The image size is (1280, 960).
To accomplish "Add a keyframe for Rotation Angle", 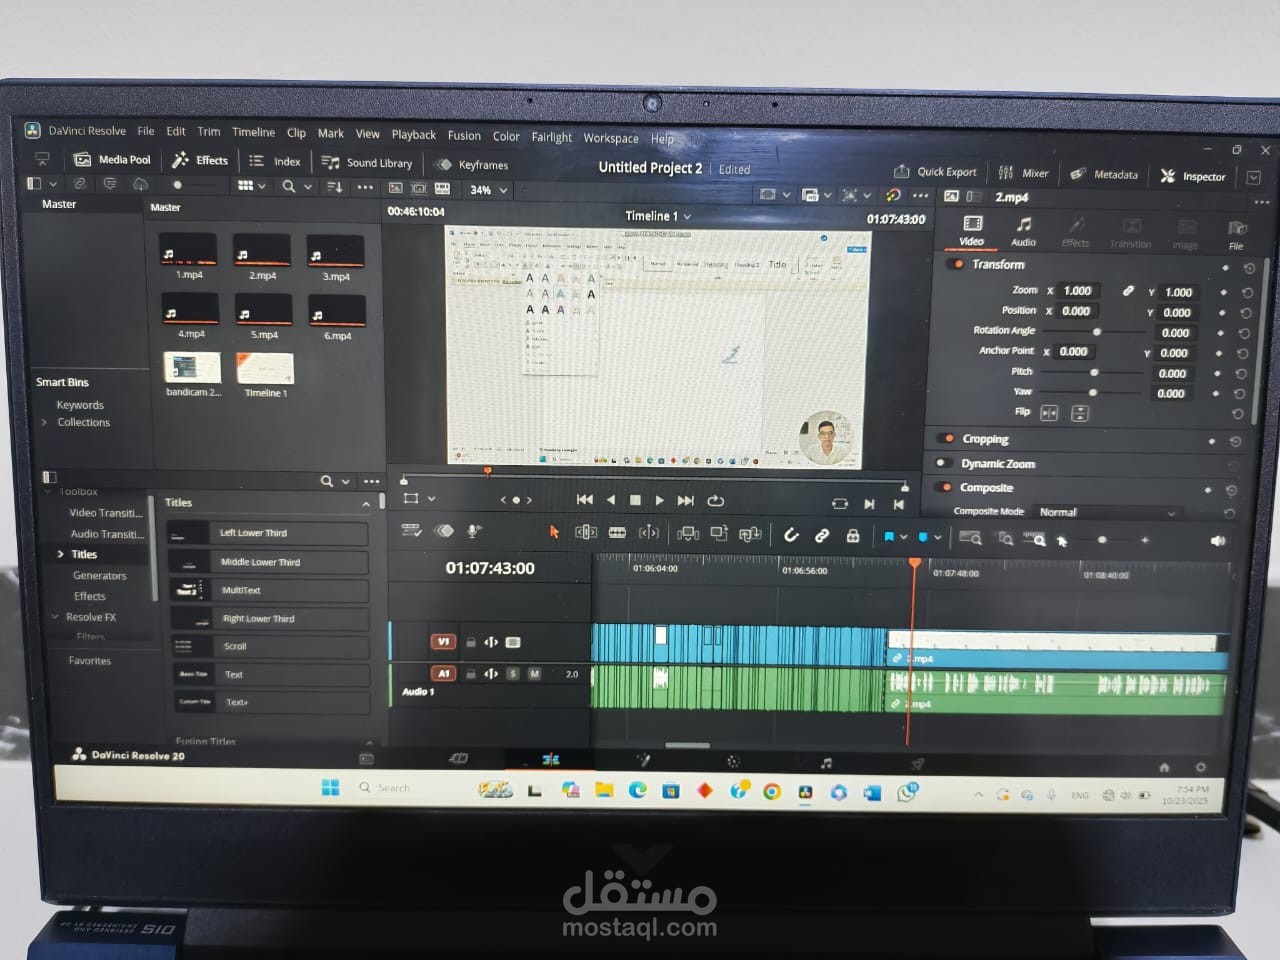I will coord(1221,333).
